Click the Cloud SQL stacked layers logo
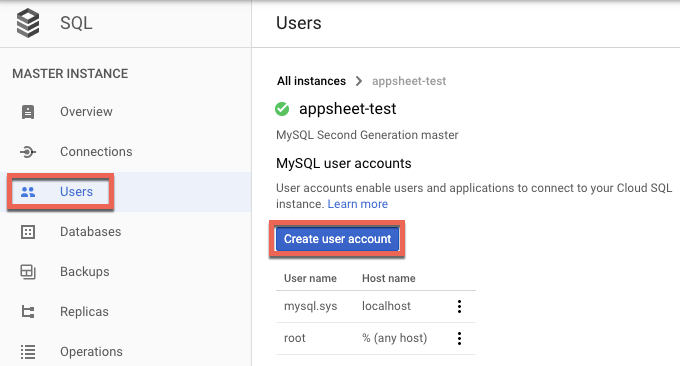Image resolution: width=680 pixels, height=366 pixels. point(28,23)
